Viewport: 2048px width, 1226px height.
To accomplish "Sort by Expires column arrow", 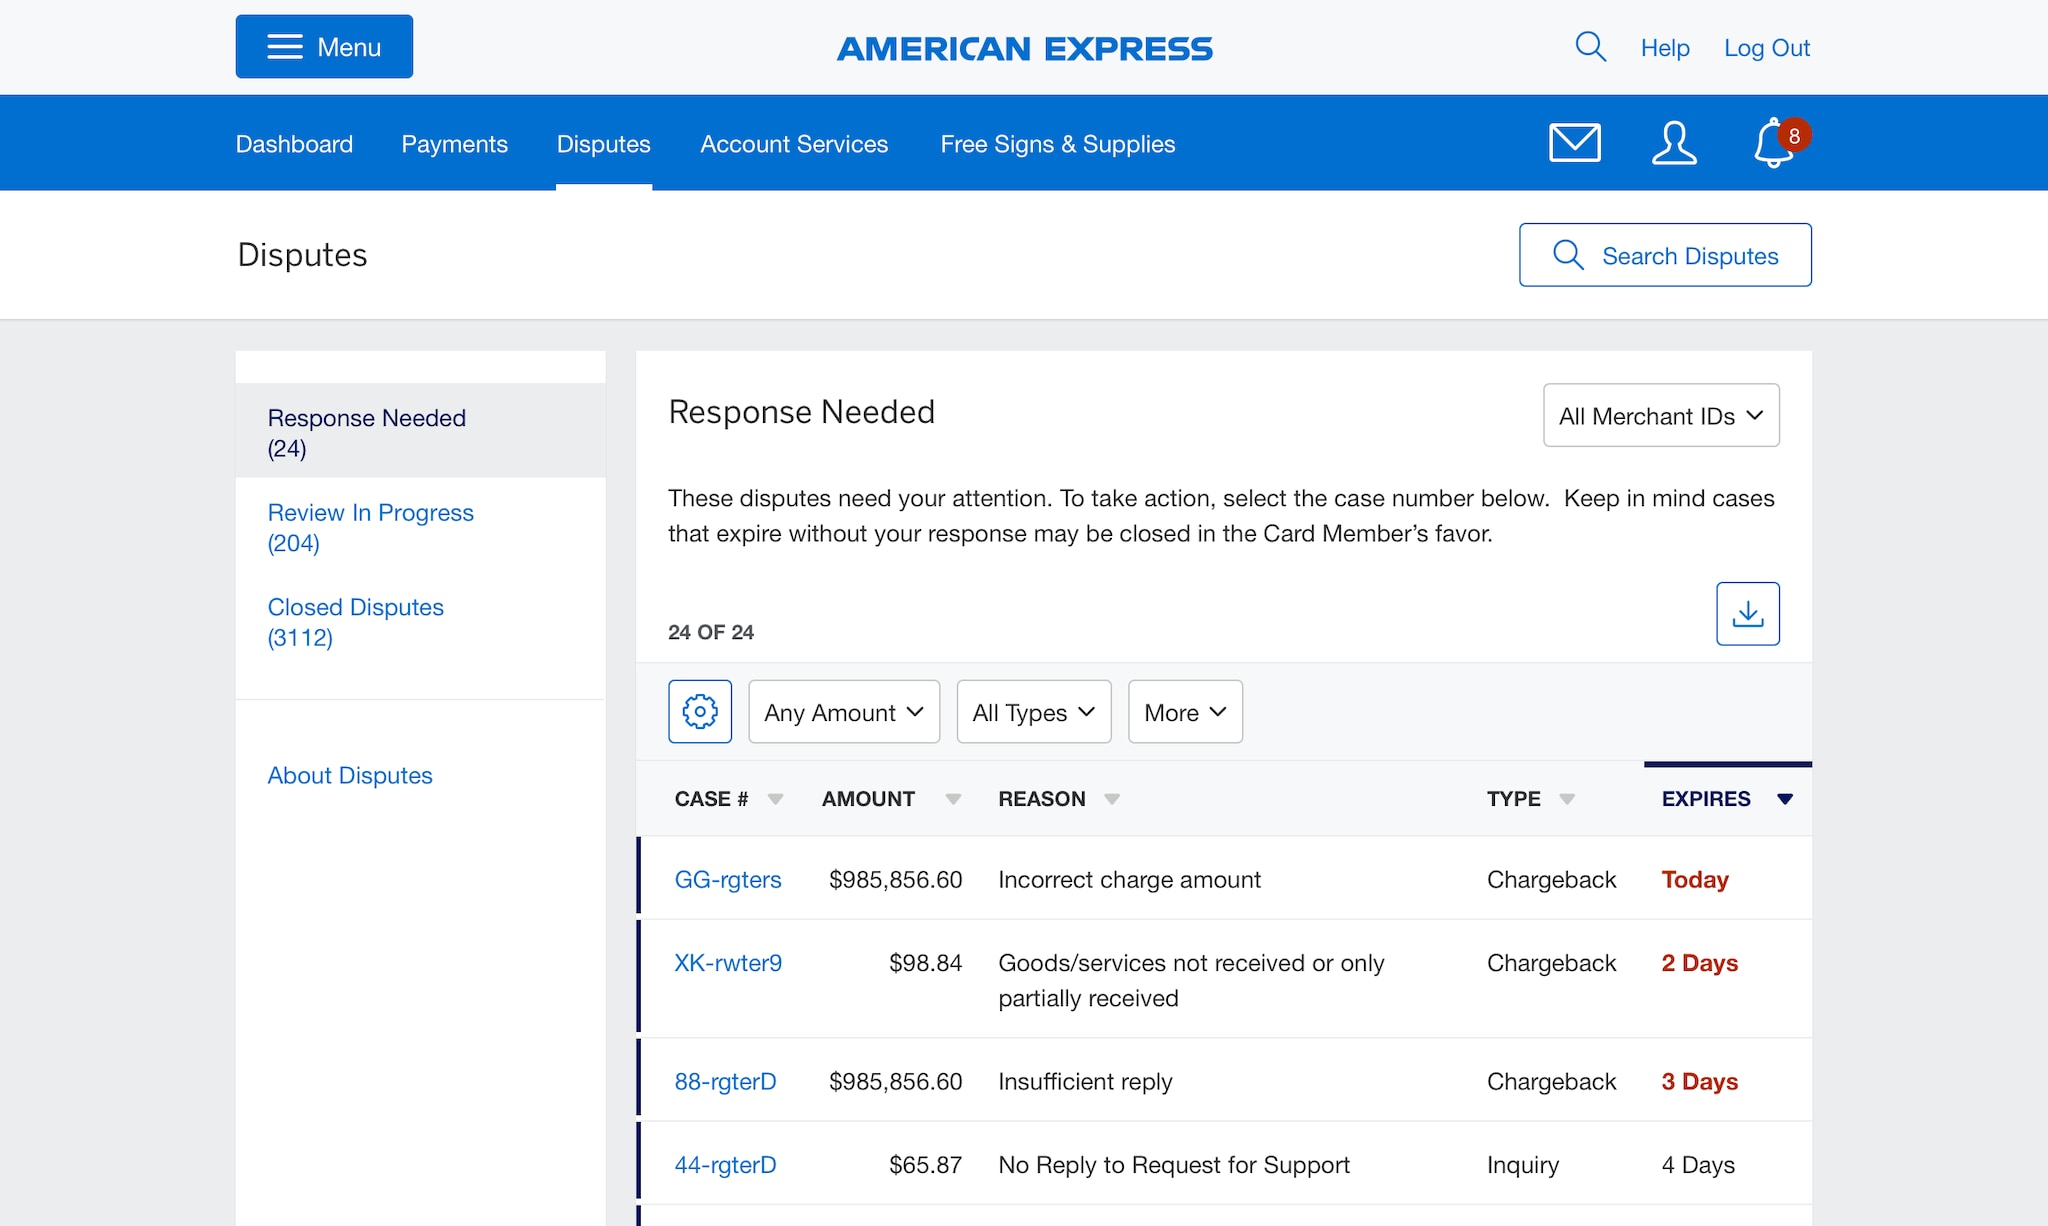I will pos(1785,799).
